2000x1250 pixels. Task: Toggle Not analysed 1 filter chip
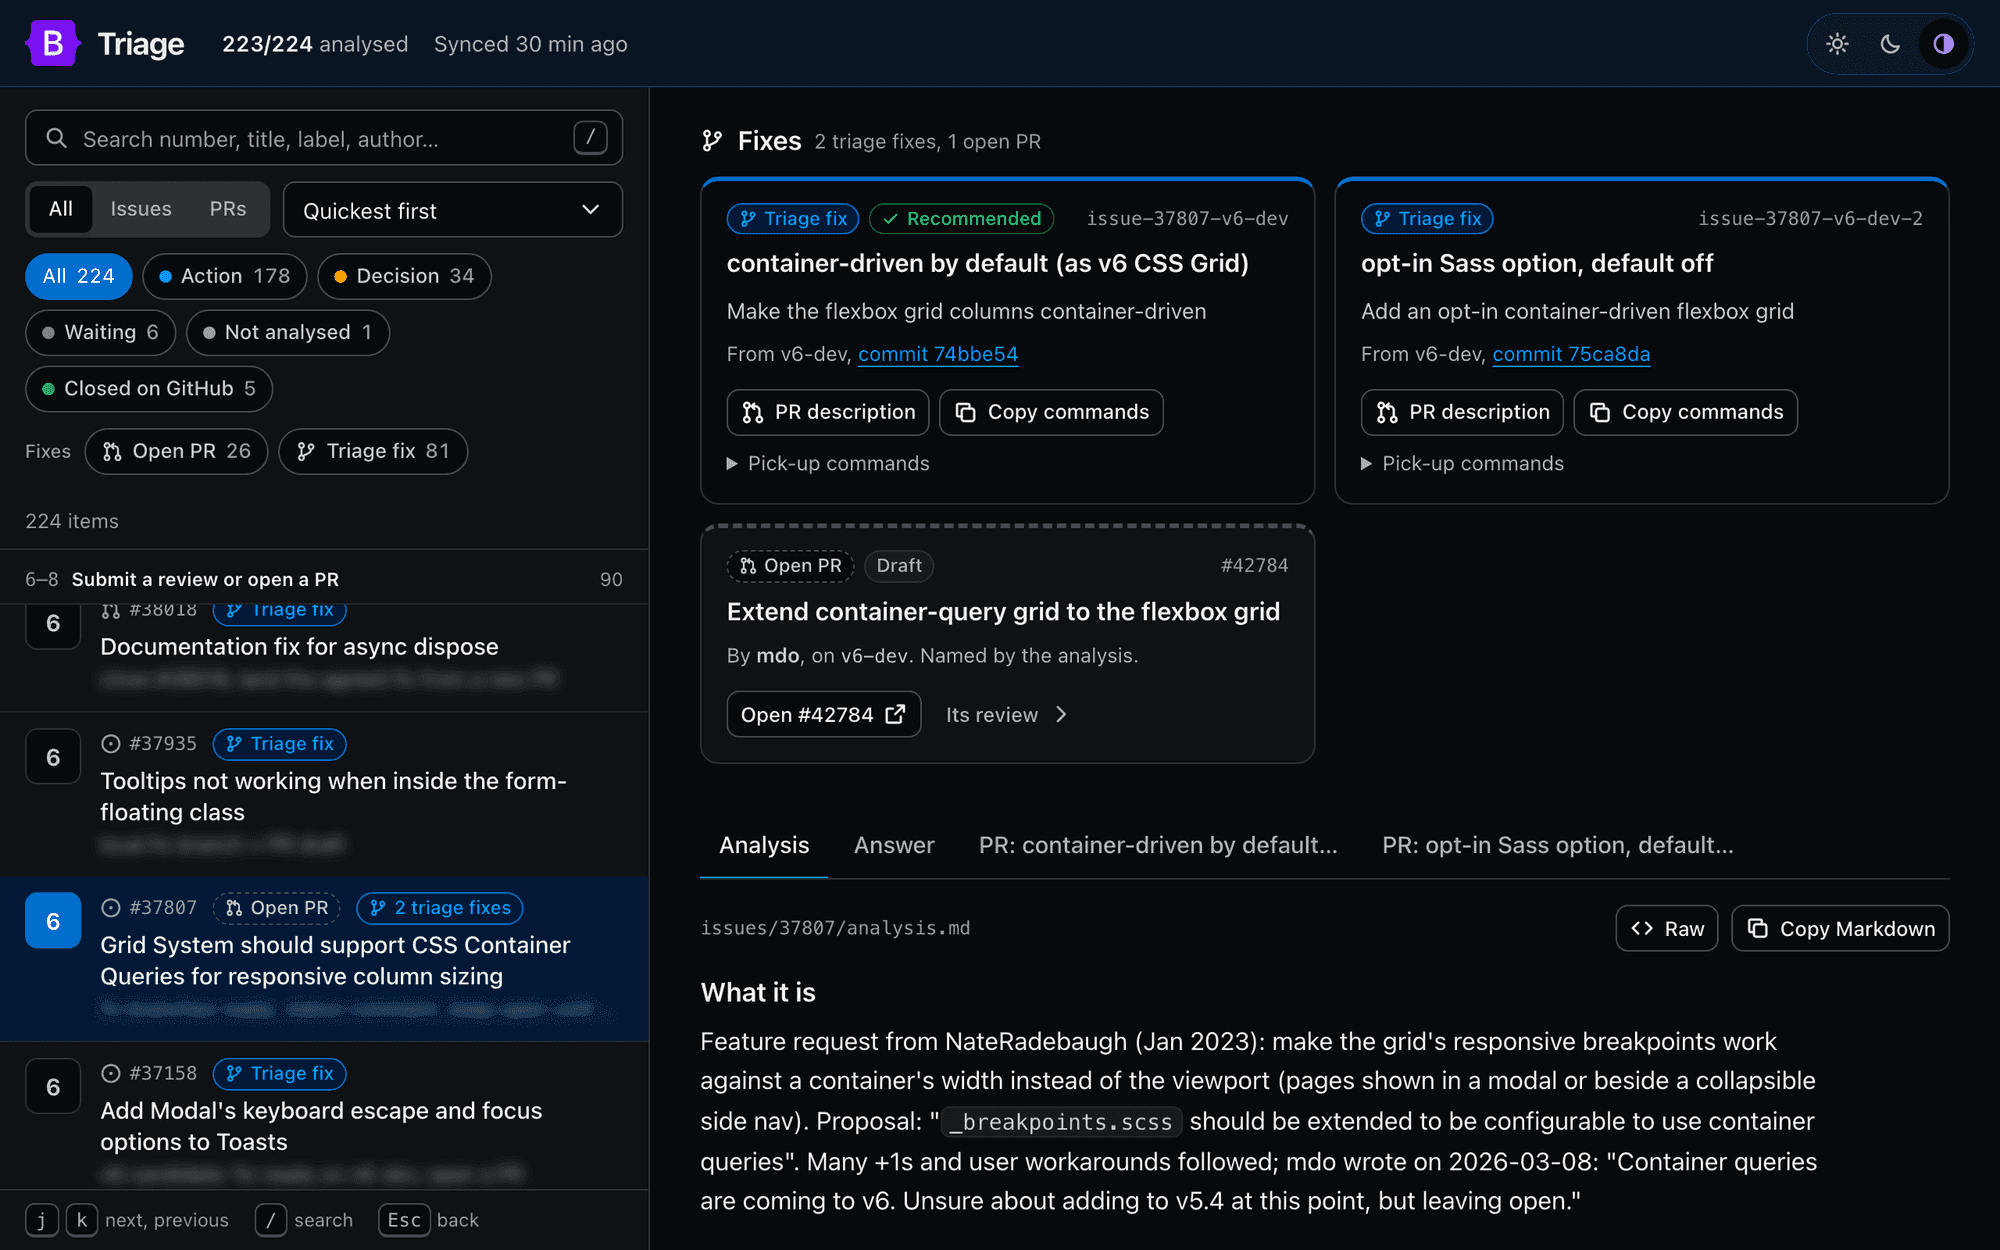click(x=288, y=332)
